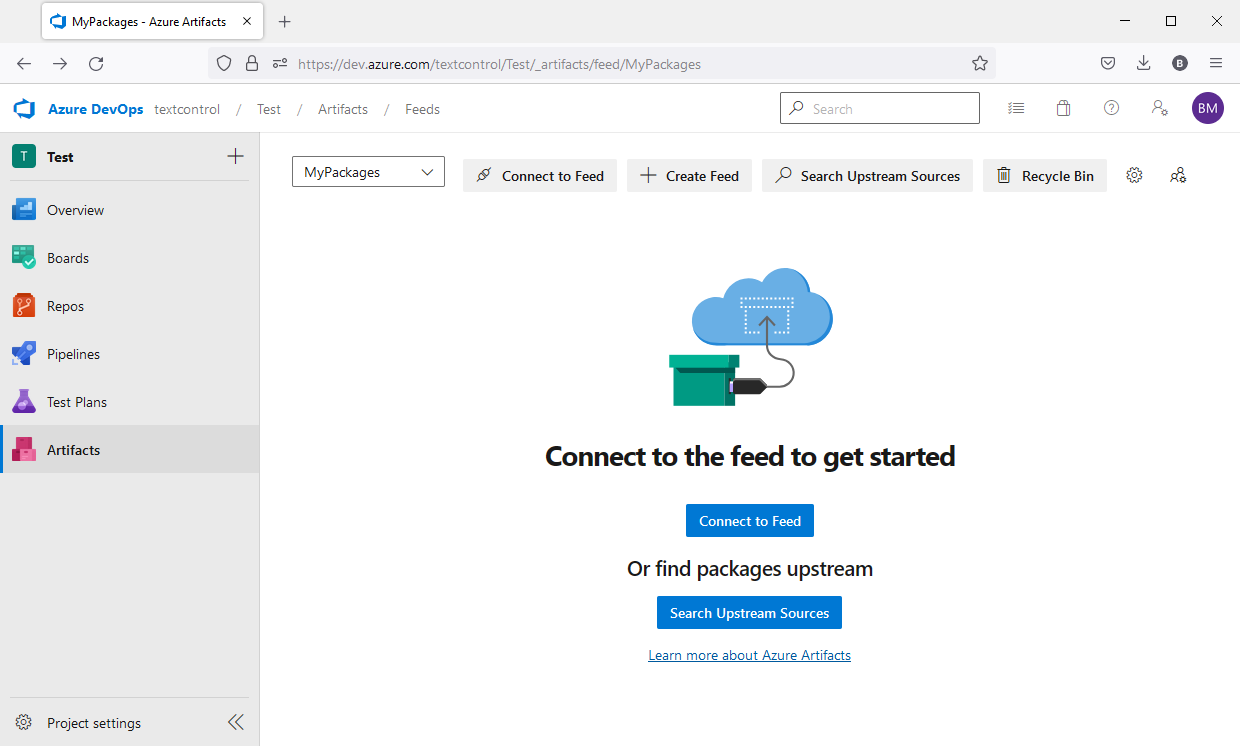
Task: Open the Overview section of the project
Action: coord(75,209)
